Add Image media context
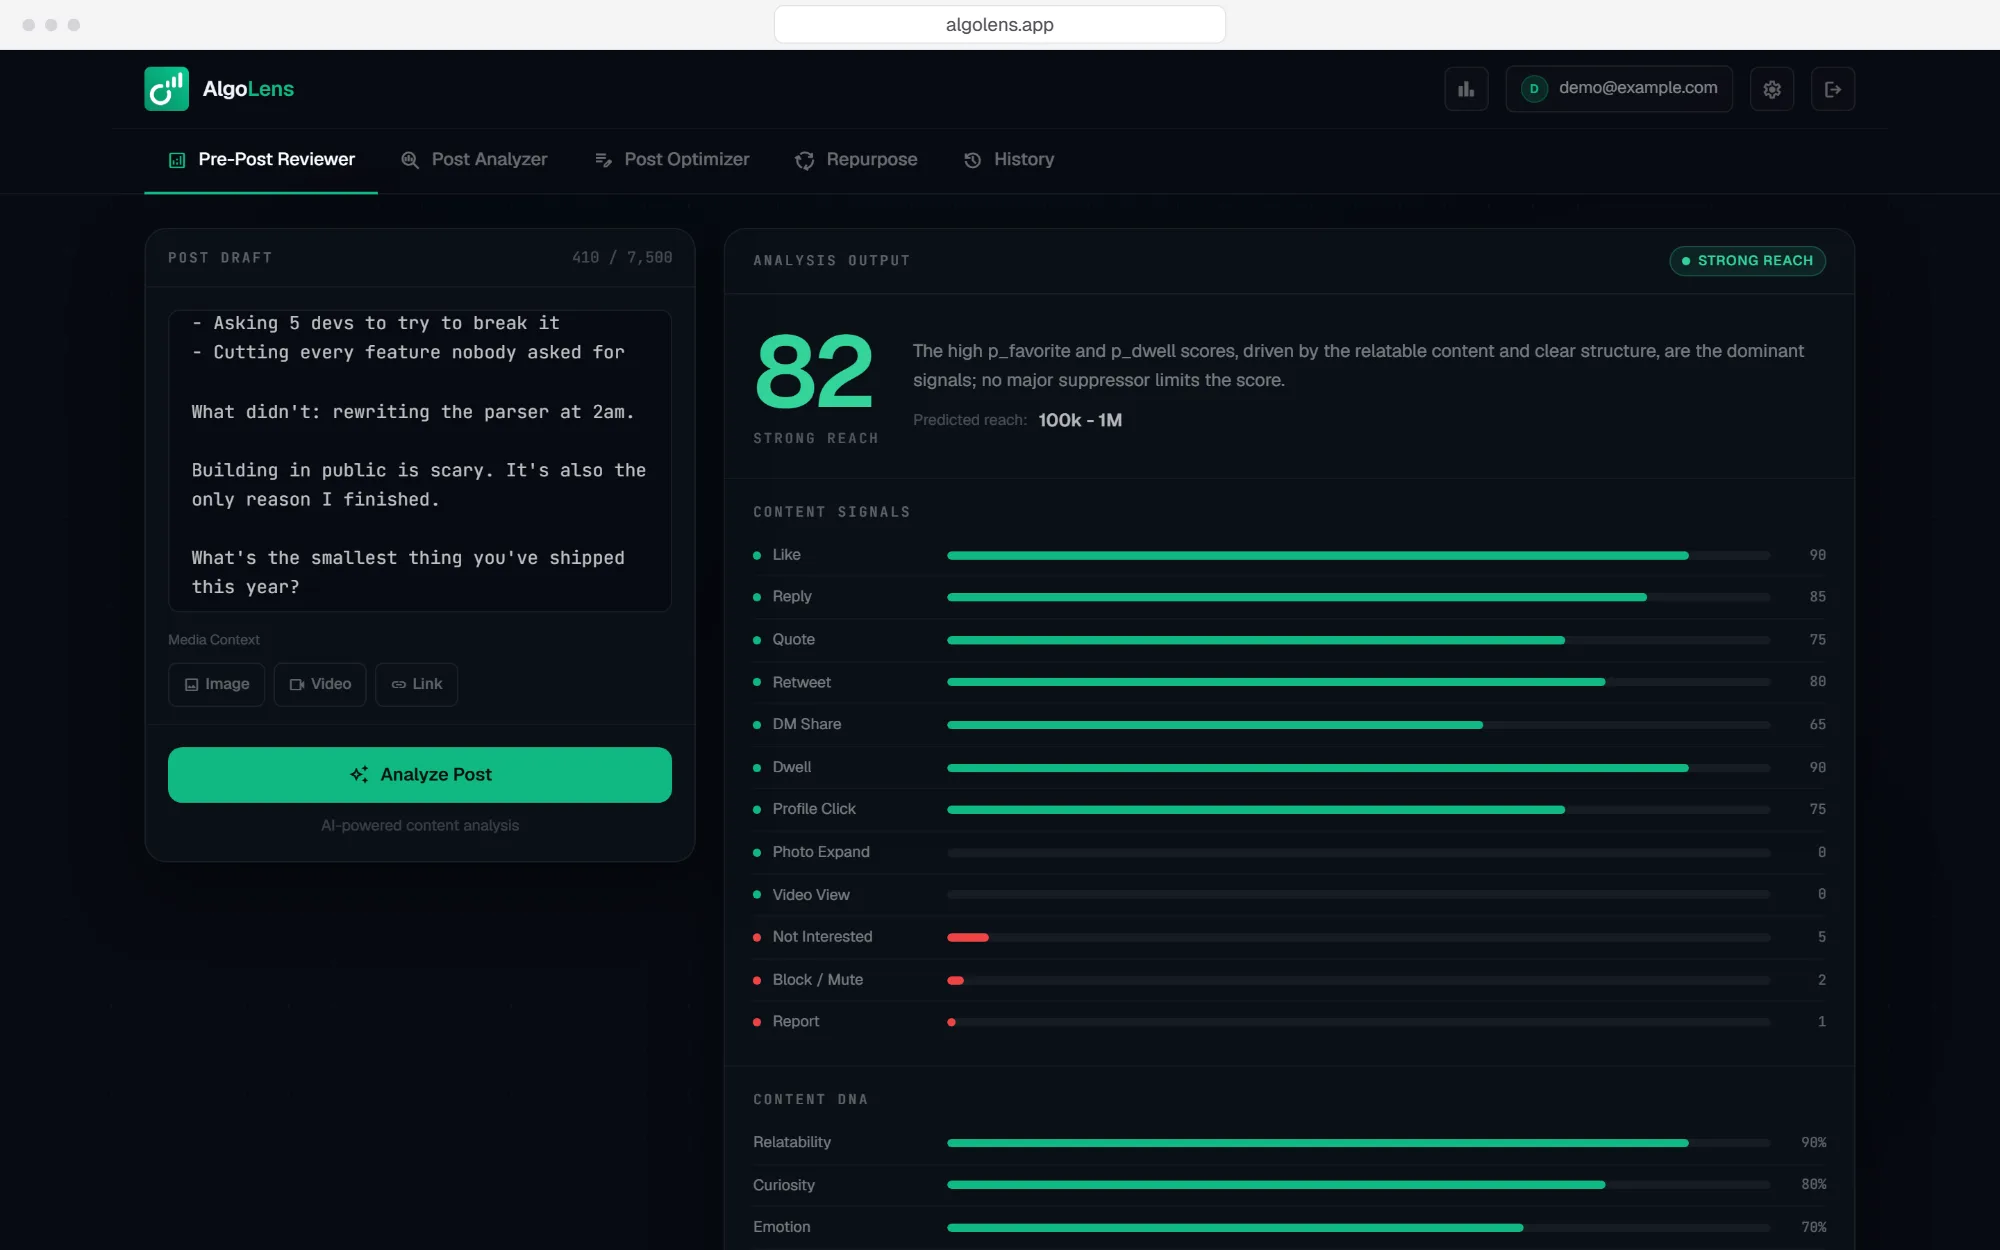This screenshot has width=2000, height=1250. 217,684
